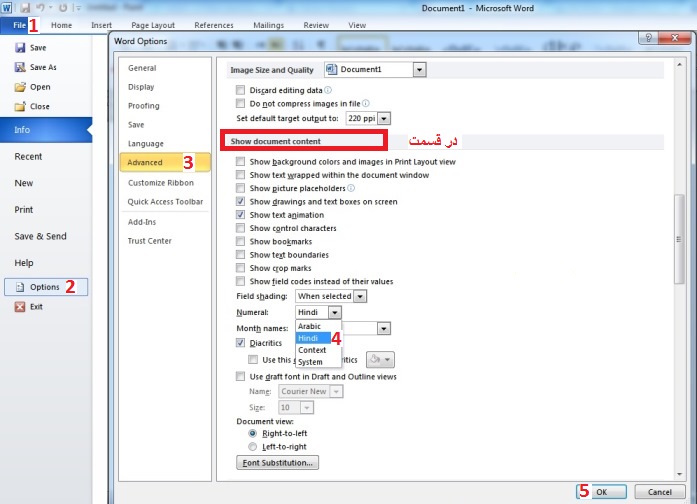Open Trust Center category
Screen dimensions: 697x504
(149, 241)
